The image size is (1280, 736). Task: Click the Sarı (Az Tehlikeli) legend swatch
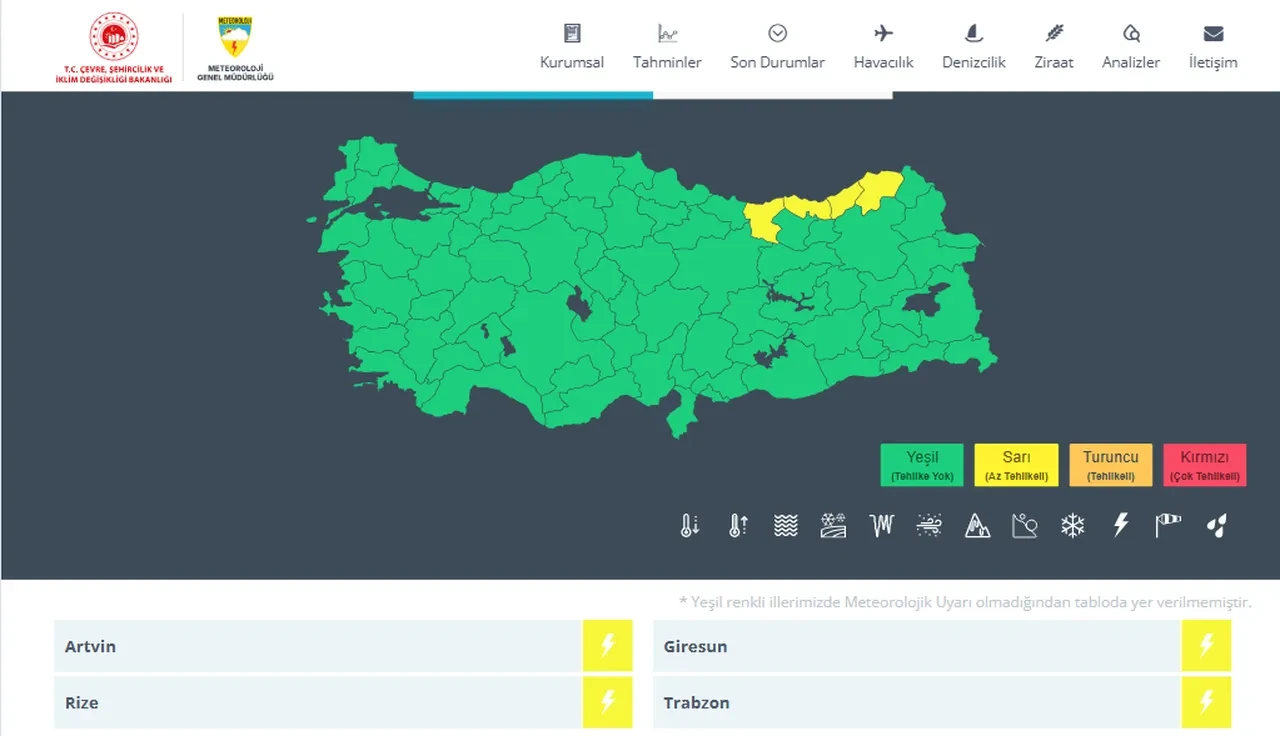1016,465
